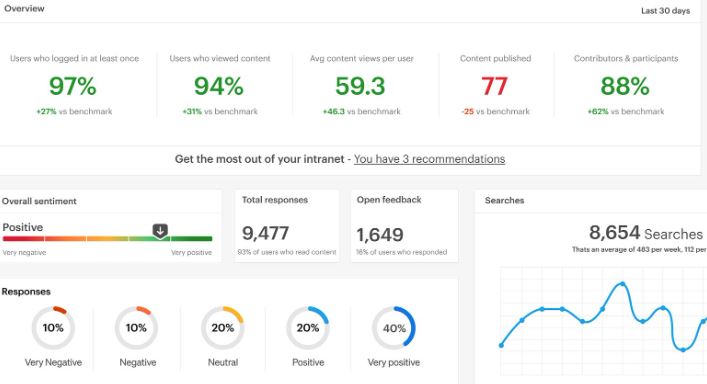This screenshot has width=707, height=384.
Task: Click the first data point of searches line
Action: (x=501, y=345)
